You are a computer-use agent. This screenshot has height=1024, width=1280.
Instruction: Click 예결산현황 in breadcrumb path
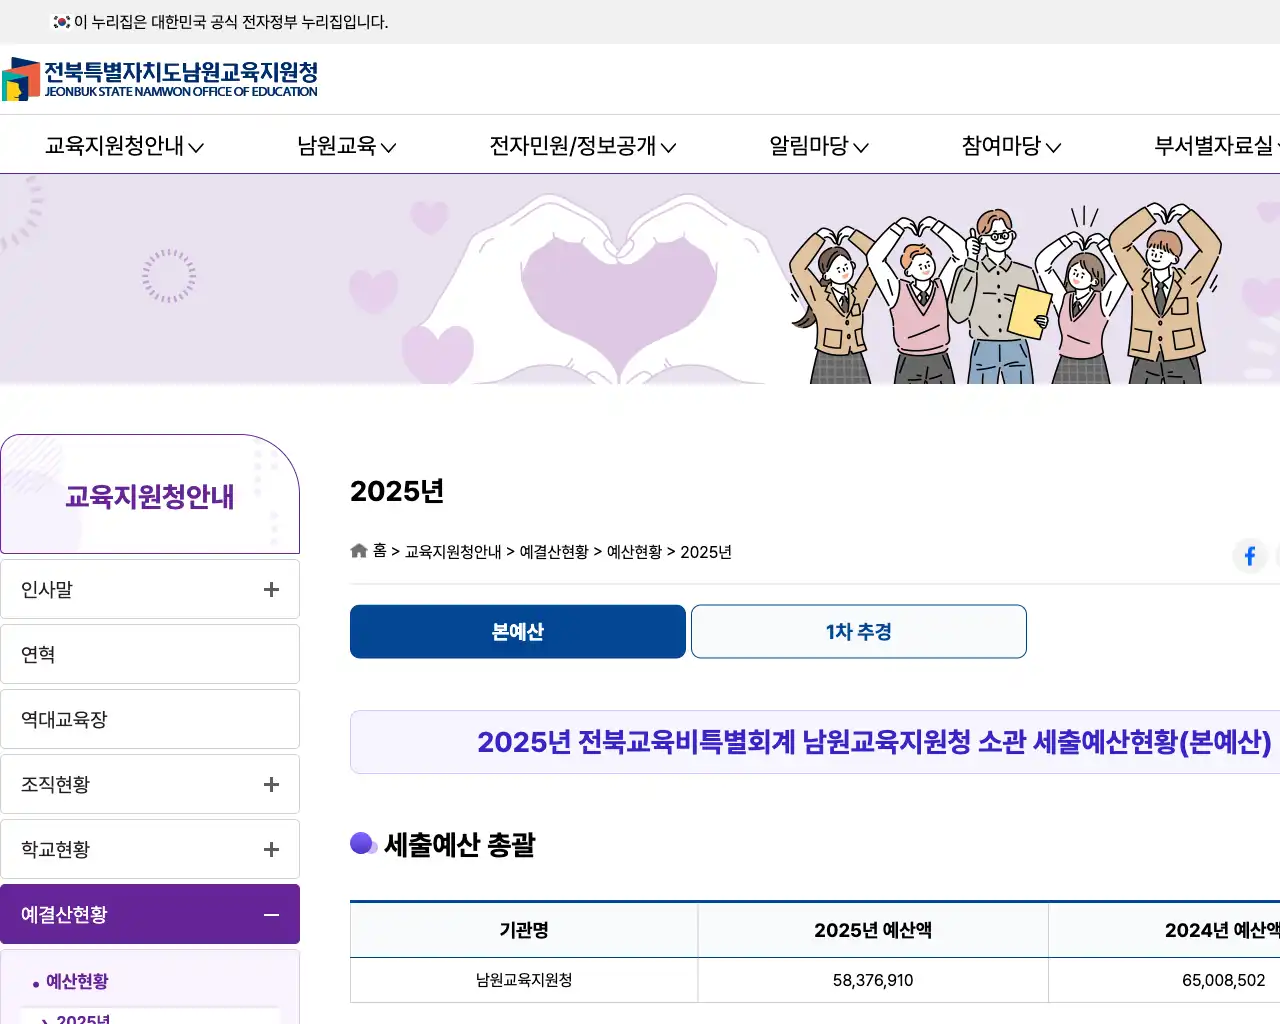(x=554, y=552)
